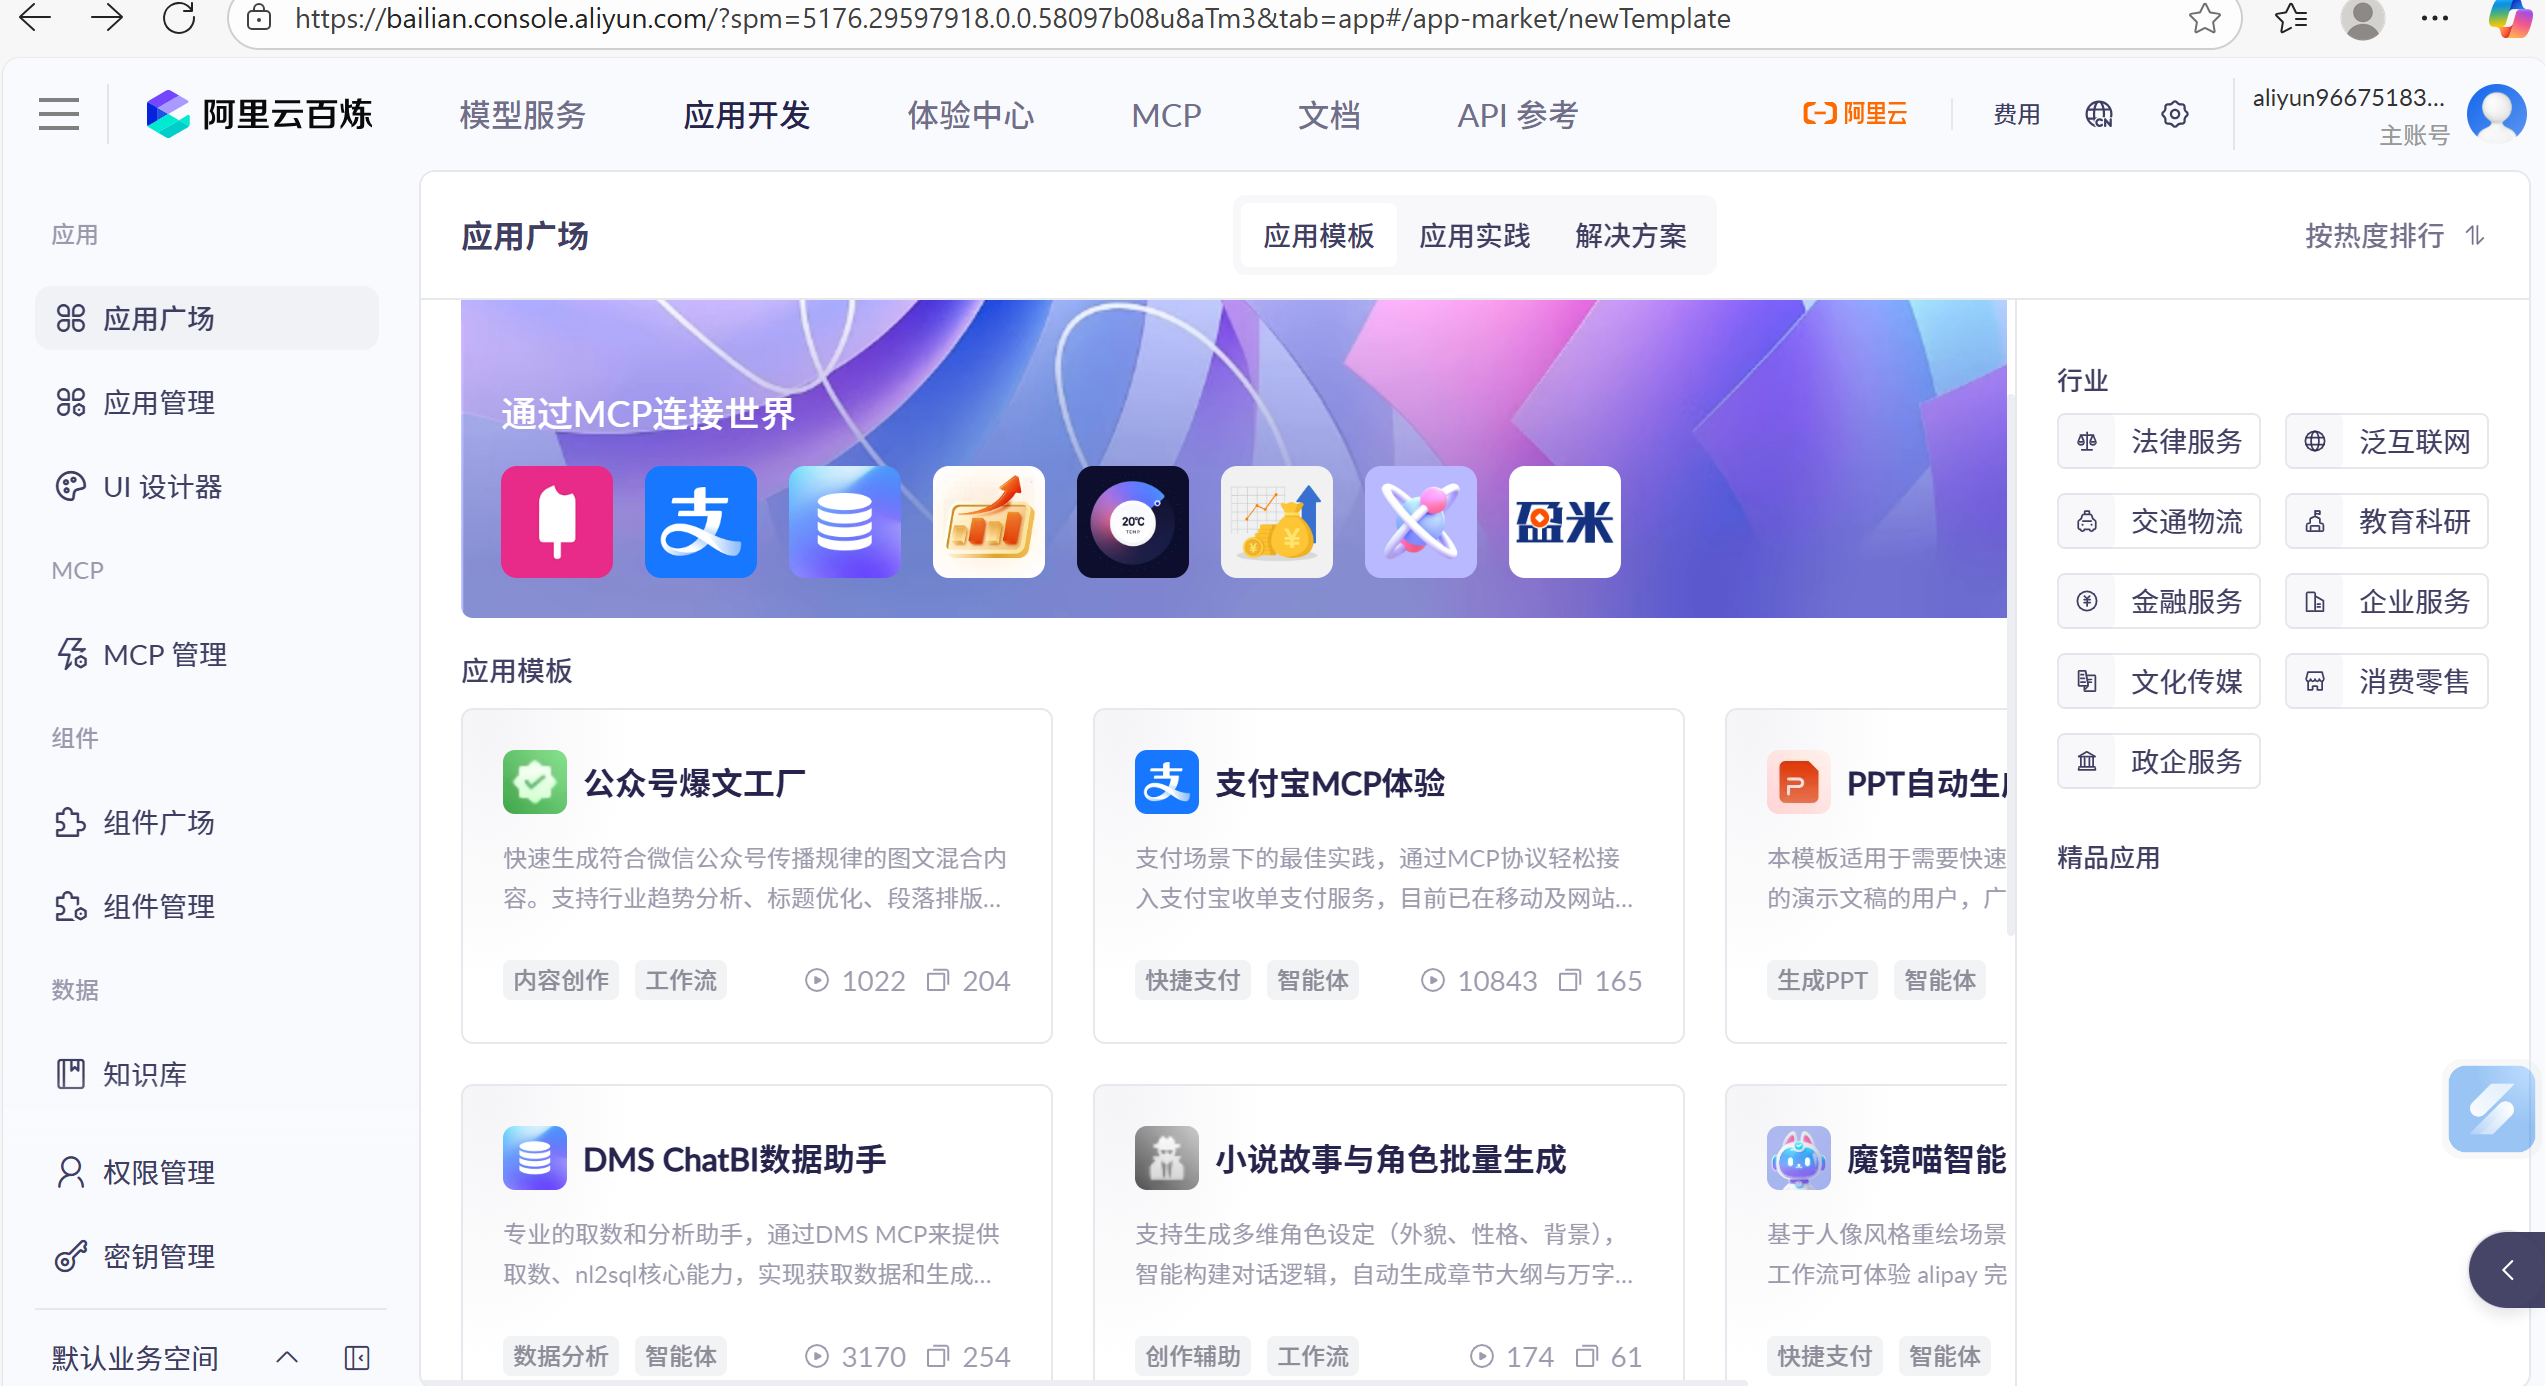Click the 盈米 logo icon in banner
This screenshot has height=1386, width=2545.
click(x=1564, y=522)
